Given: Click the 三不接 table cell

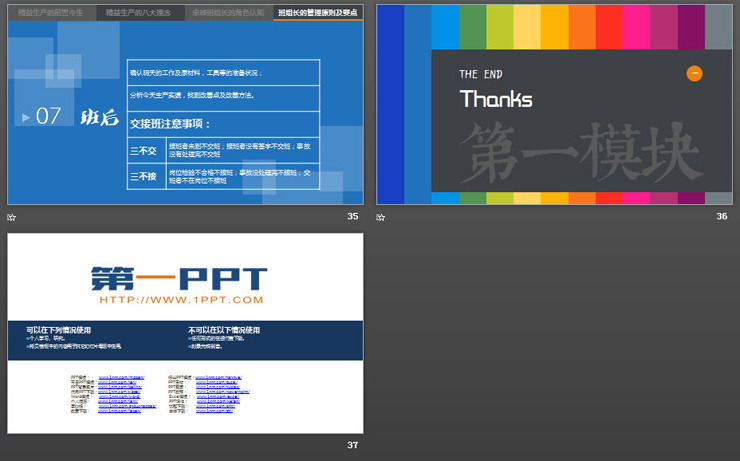Looking at the screenshot, I should pyautogui.click(x=147, y=176).
